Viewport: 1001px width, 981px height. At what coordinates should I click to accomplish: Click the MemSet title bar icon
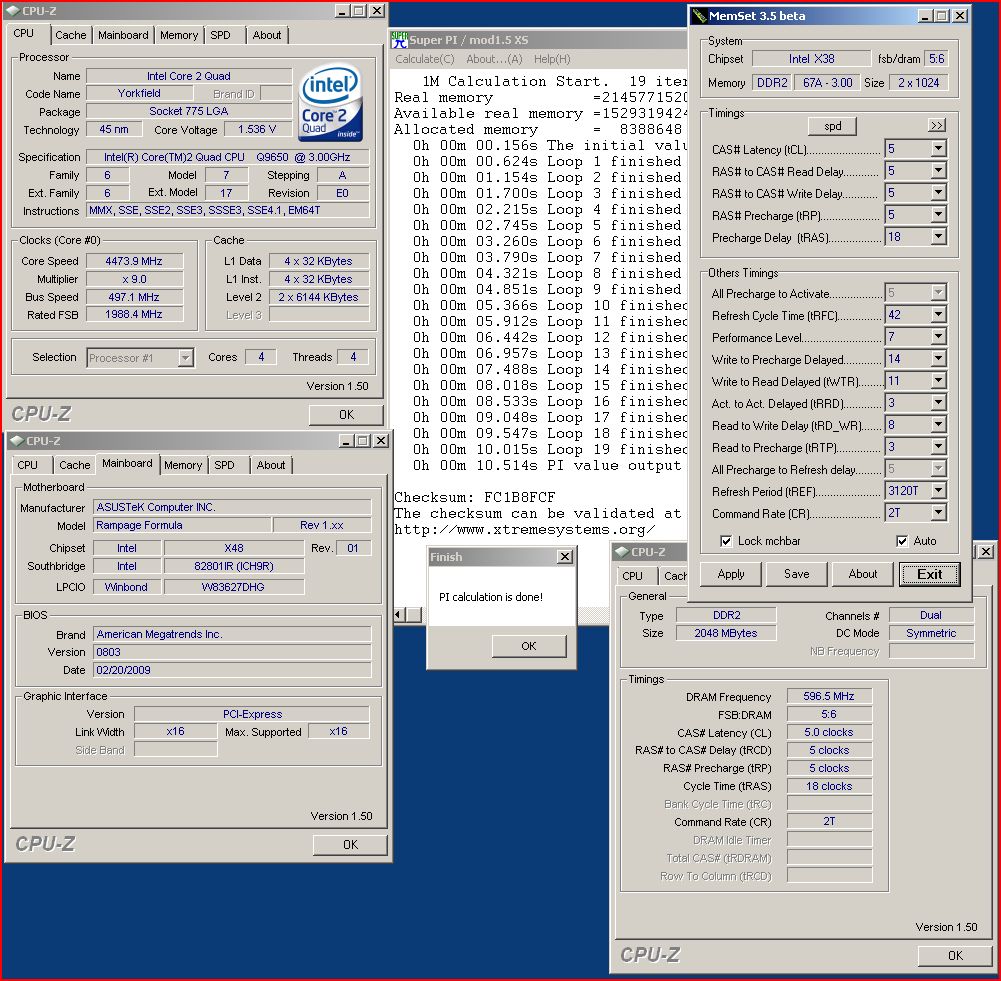(x=700, y=16)
